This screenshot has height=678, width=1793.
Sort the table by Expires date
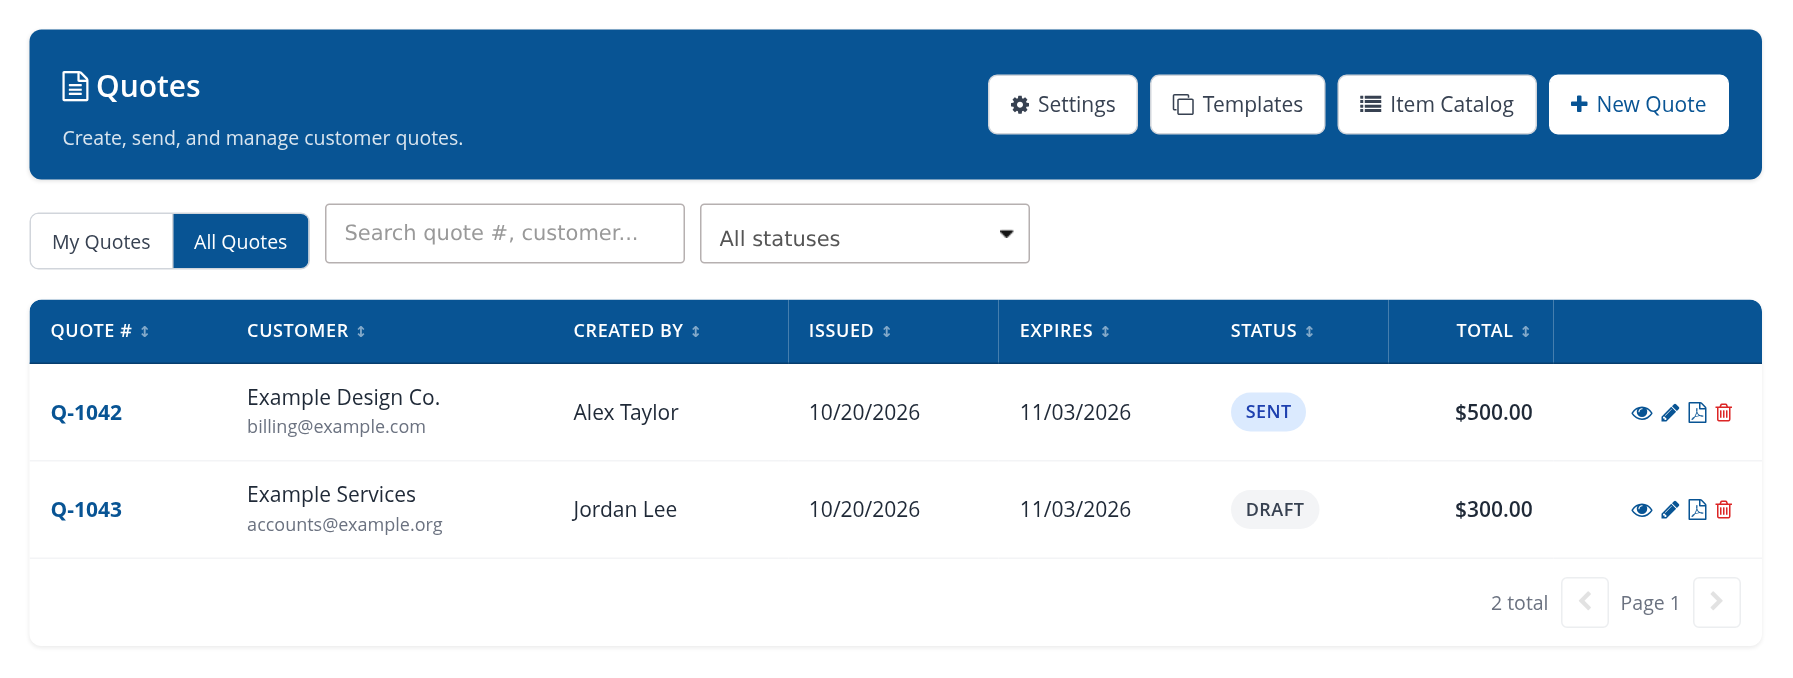tap(1065, 331)
